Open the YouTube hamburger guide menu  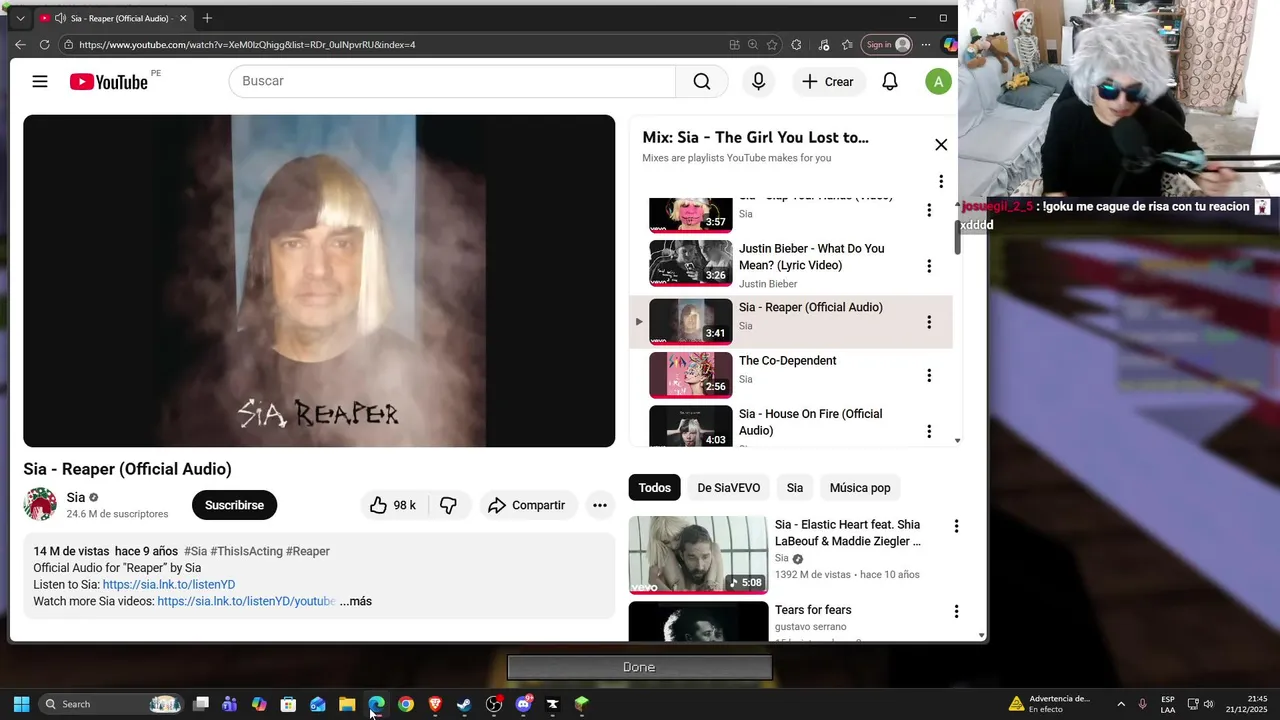[x=40, y=82]
